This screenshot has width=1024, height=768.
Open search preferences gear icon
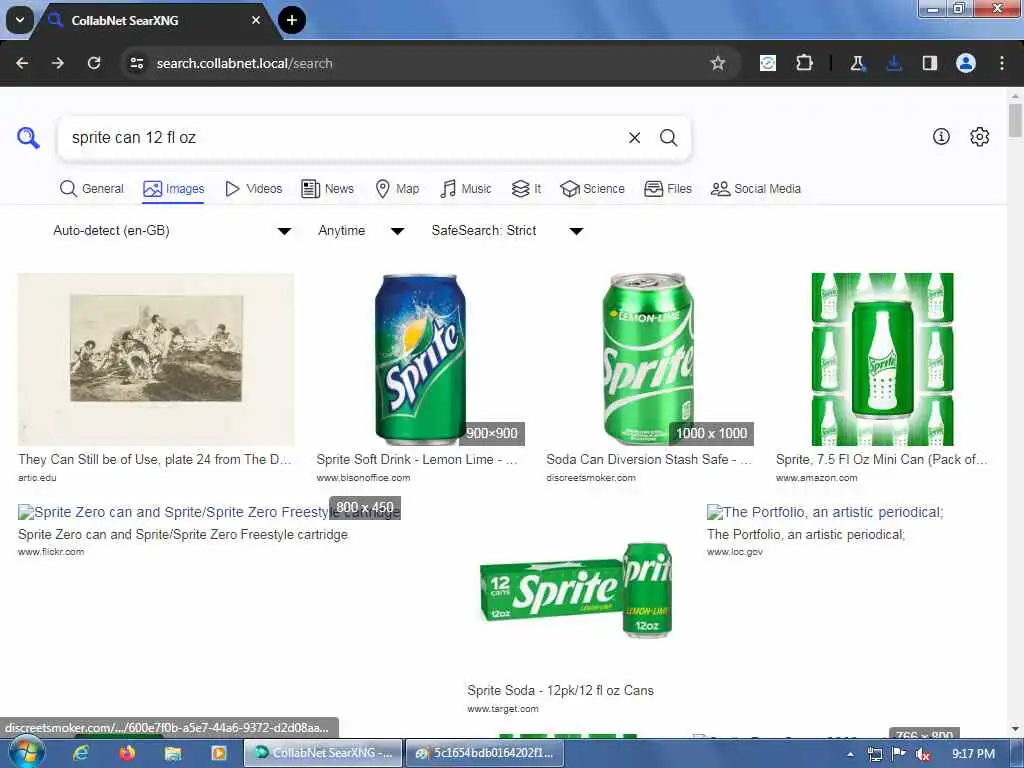[x=980, y=136]
